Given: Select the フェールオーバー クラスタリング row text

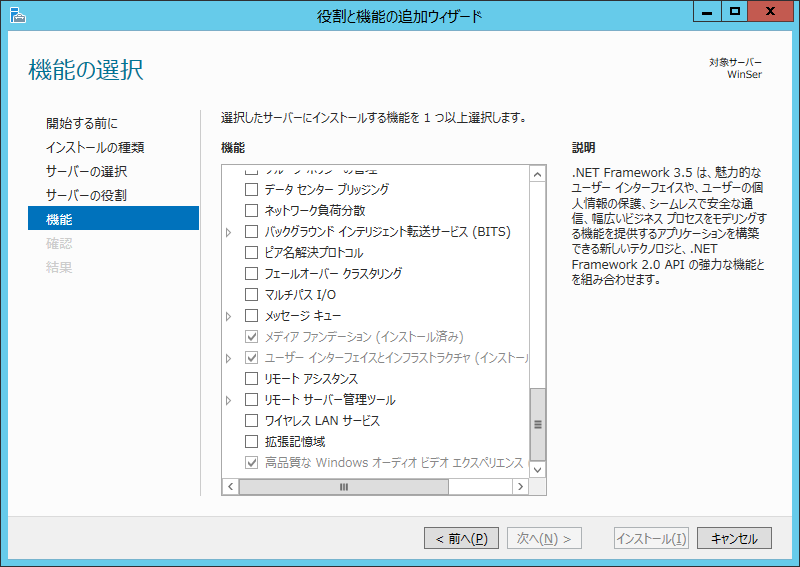Looking at the screenshot, I should pos(333,274).
